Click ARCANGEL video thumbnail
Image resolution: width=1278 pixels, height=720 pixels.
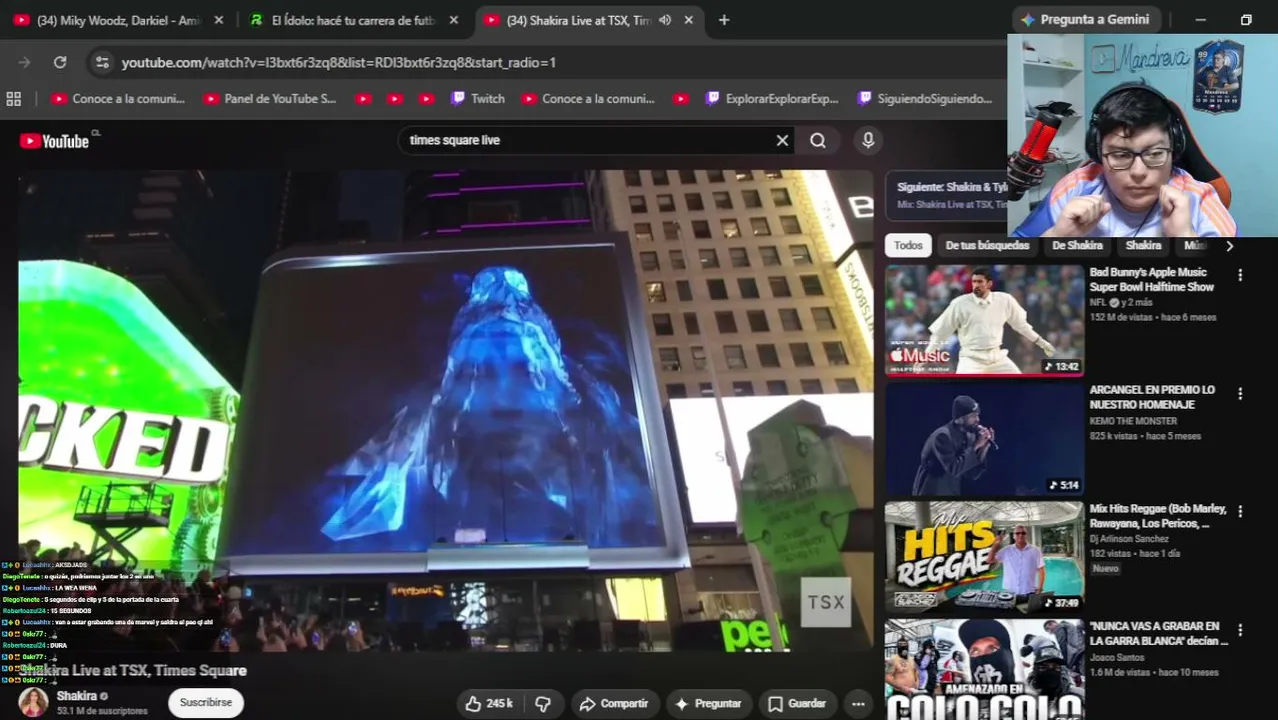[984, 438]
